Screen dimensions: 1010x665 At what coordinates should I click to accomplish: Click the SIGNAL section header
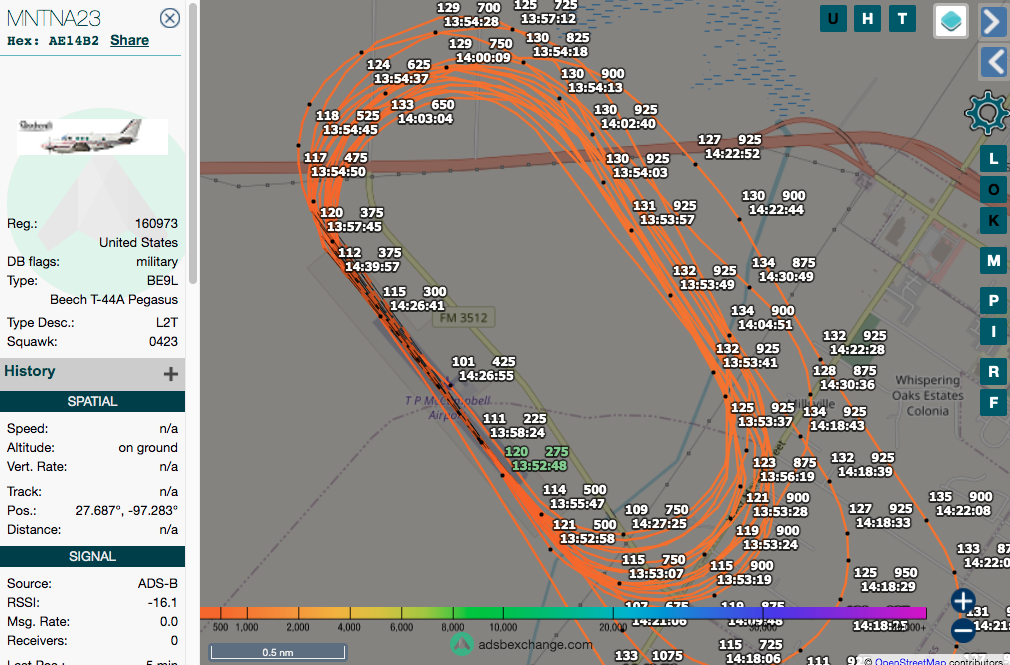(93, 556)
